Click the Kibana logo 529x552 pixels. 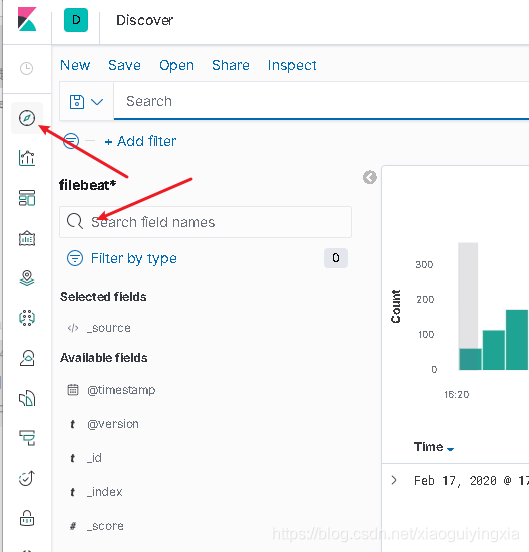pos(27,19)
